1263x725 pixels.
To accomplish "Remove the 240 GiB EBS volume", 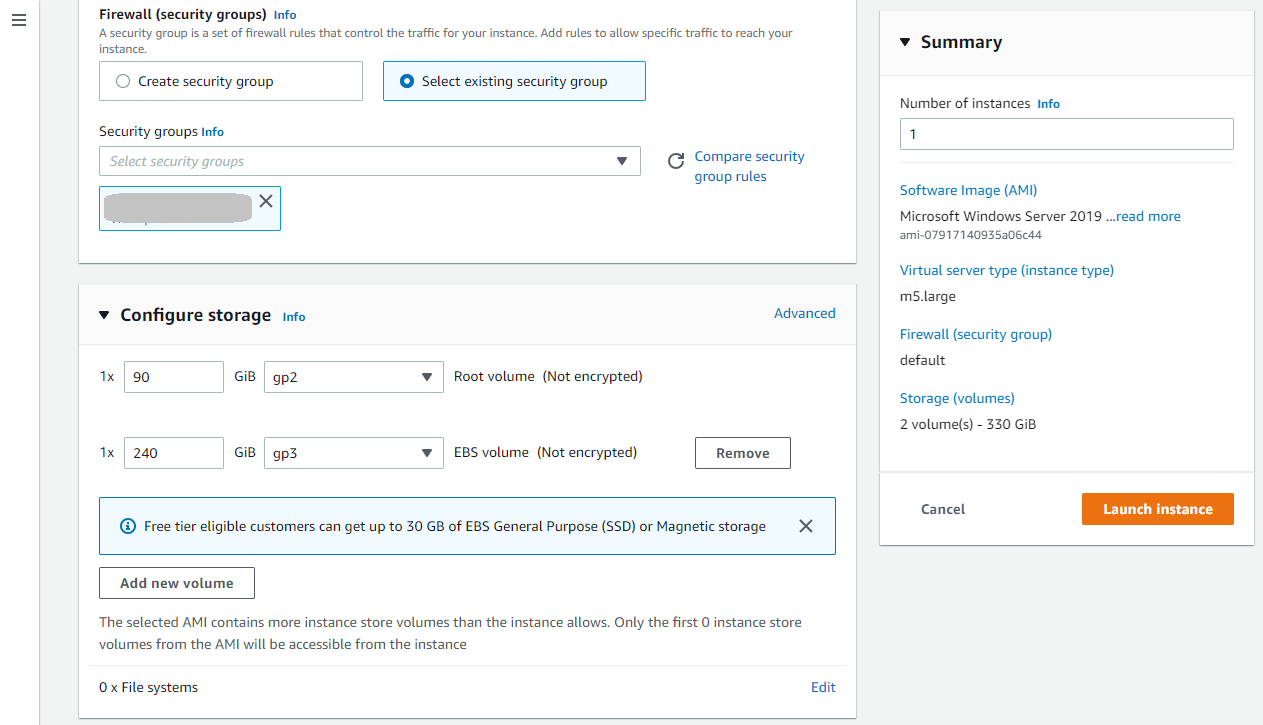I will (742, 453).
